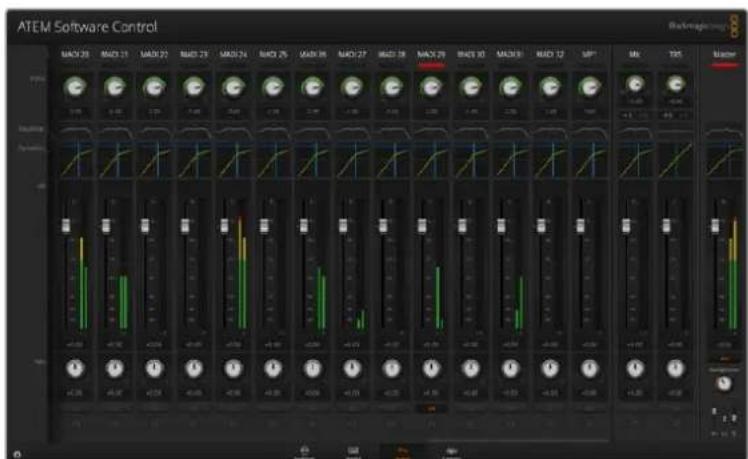Click MADI 20 fader handle
Image resolution: width=748 pixels, height=459 pixels.
(66, 225)
